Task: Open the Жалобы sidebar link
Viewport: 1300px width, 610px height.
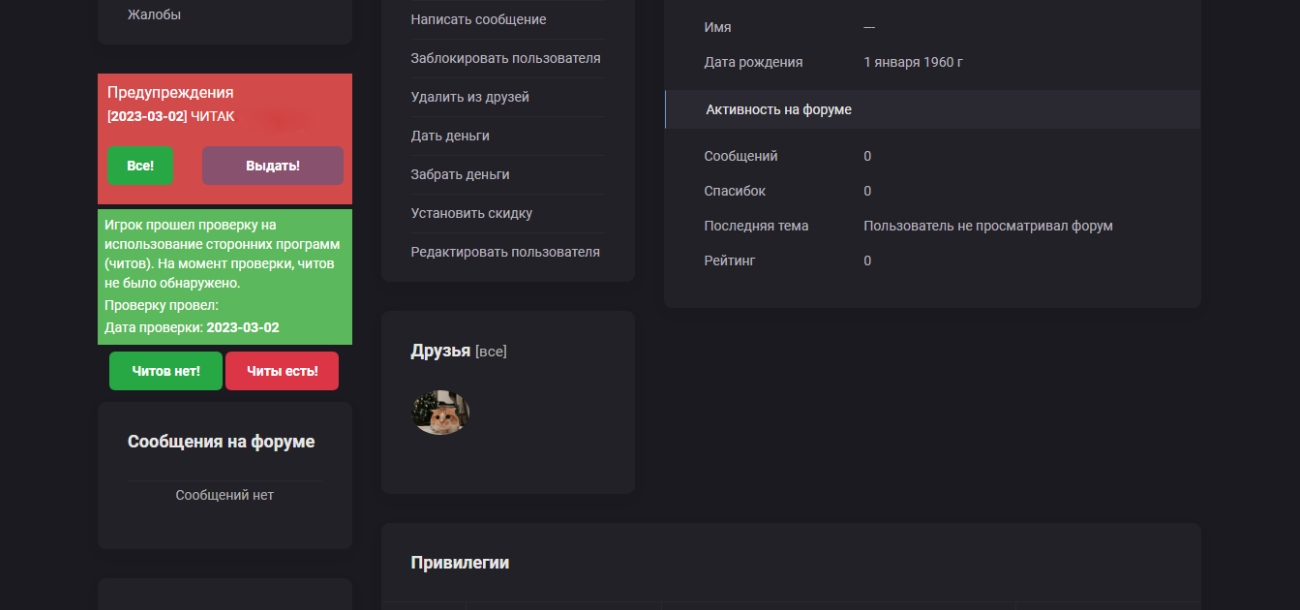Action: click(x=154, y=15)
